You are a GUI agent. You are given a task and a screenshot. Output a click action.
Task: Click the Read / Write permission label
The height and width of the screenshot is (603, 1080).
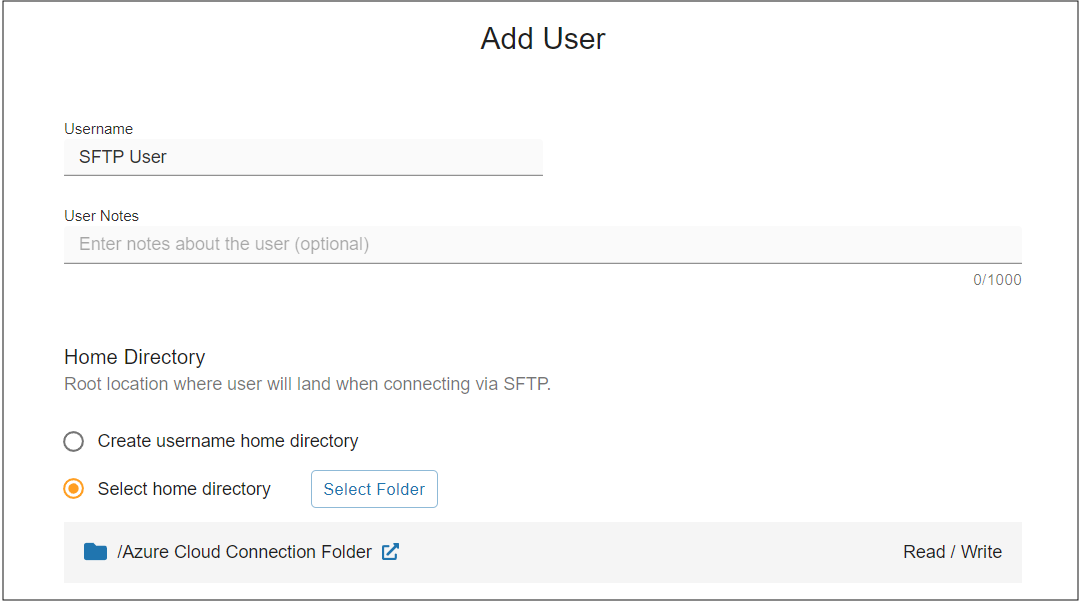click(953, 551)
